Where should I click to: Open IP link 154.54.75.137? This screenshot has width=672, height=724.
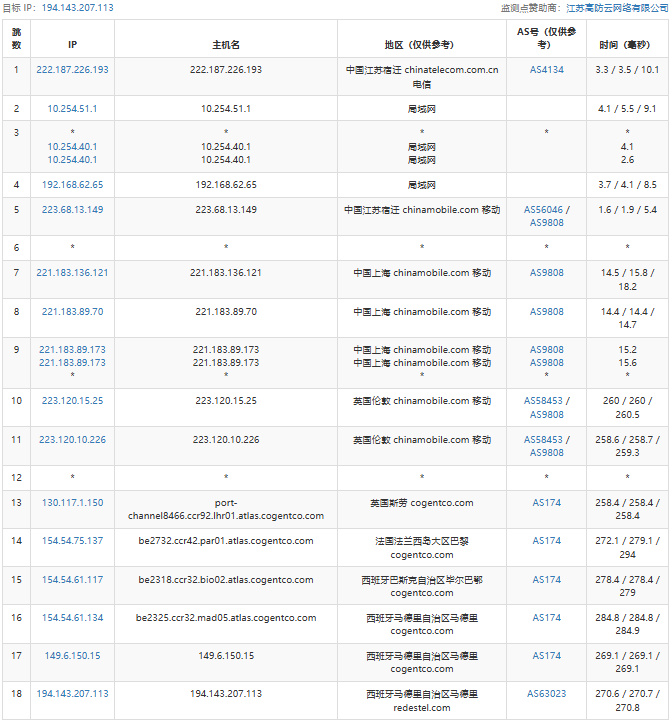(73, 541)
